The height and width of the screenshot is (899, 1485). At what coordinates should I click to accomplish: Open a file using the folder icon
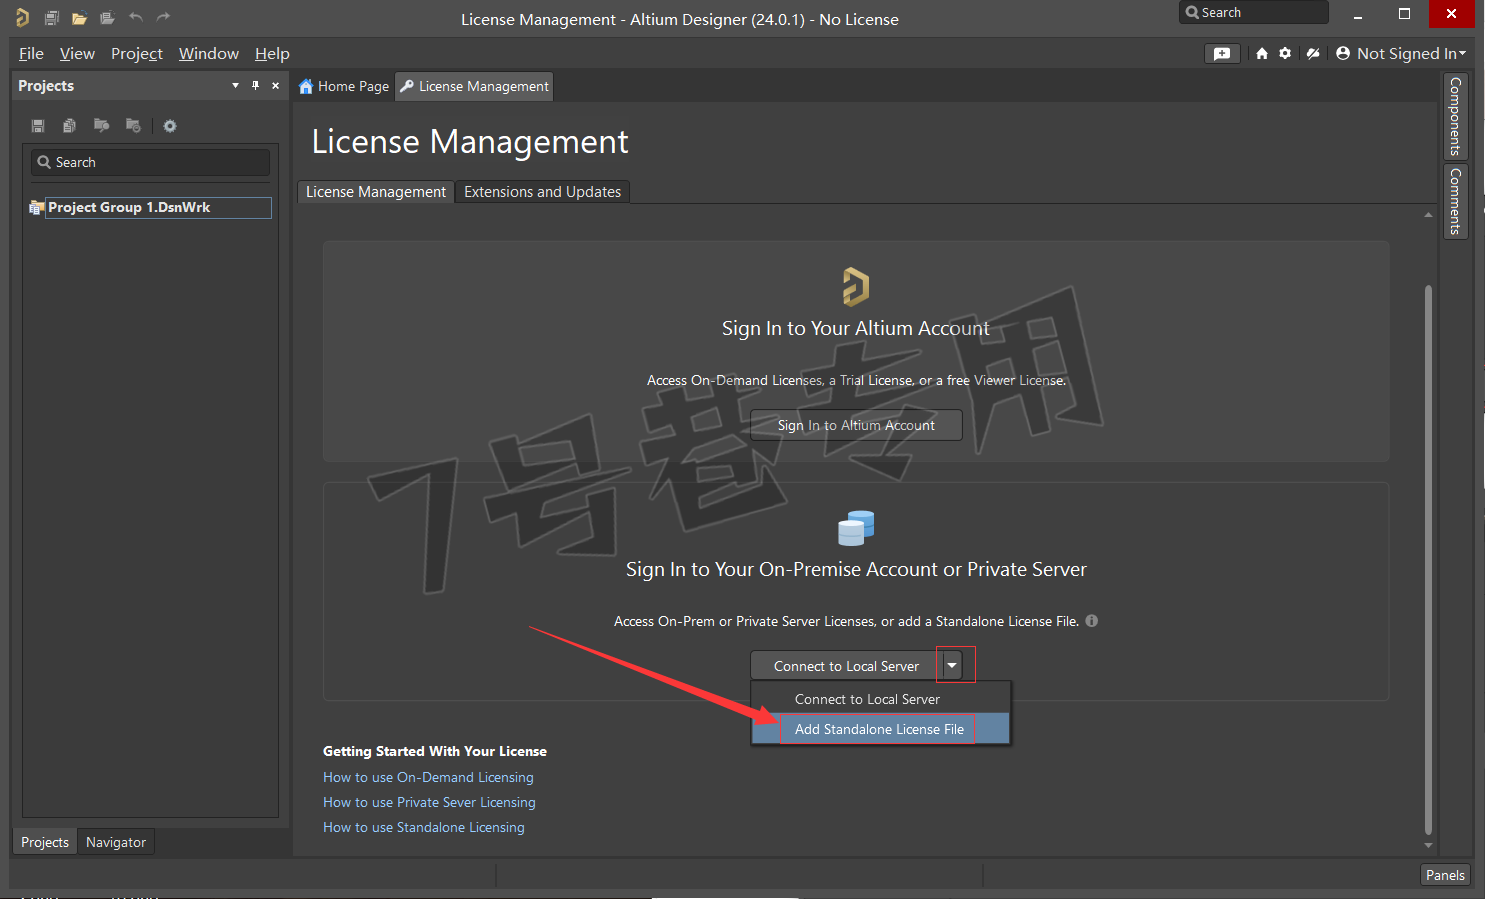(x=79, y=17)
